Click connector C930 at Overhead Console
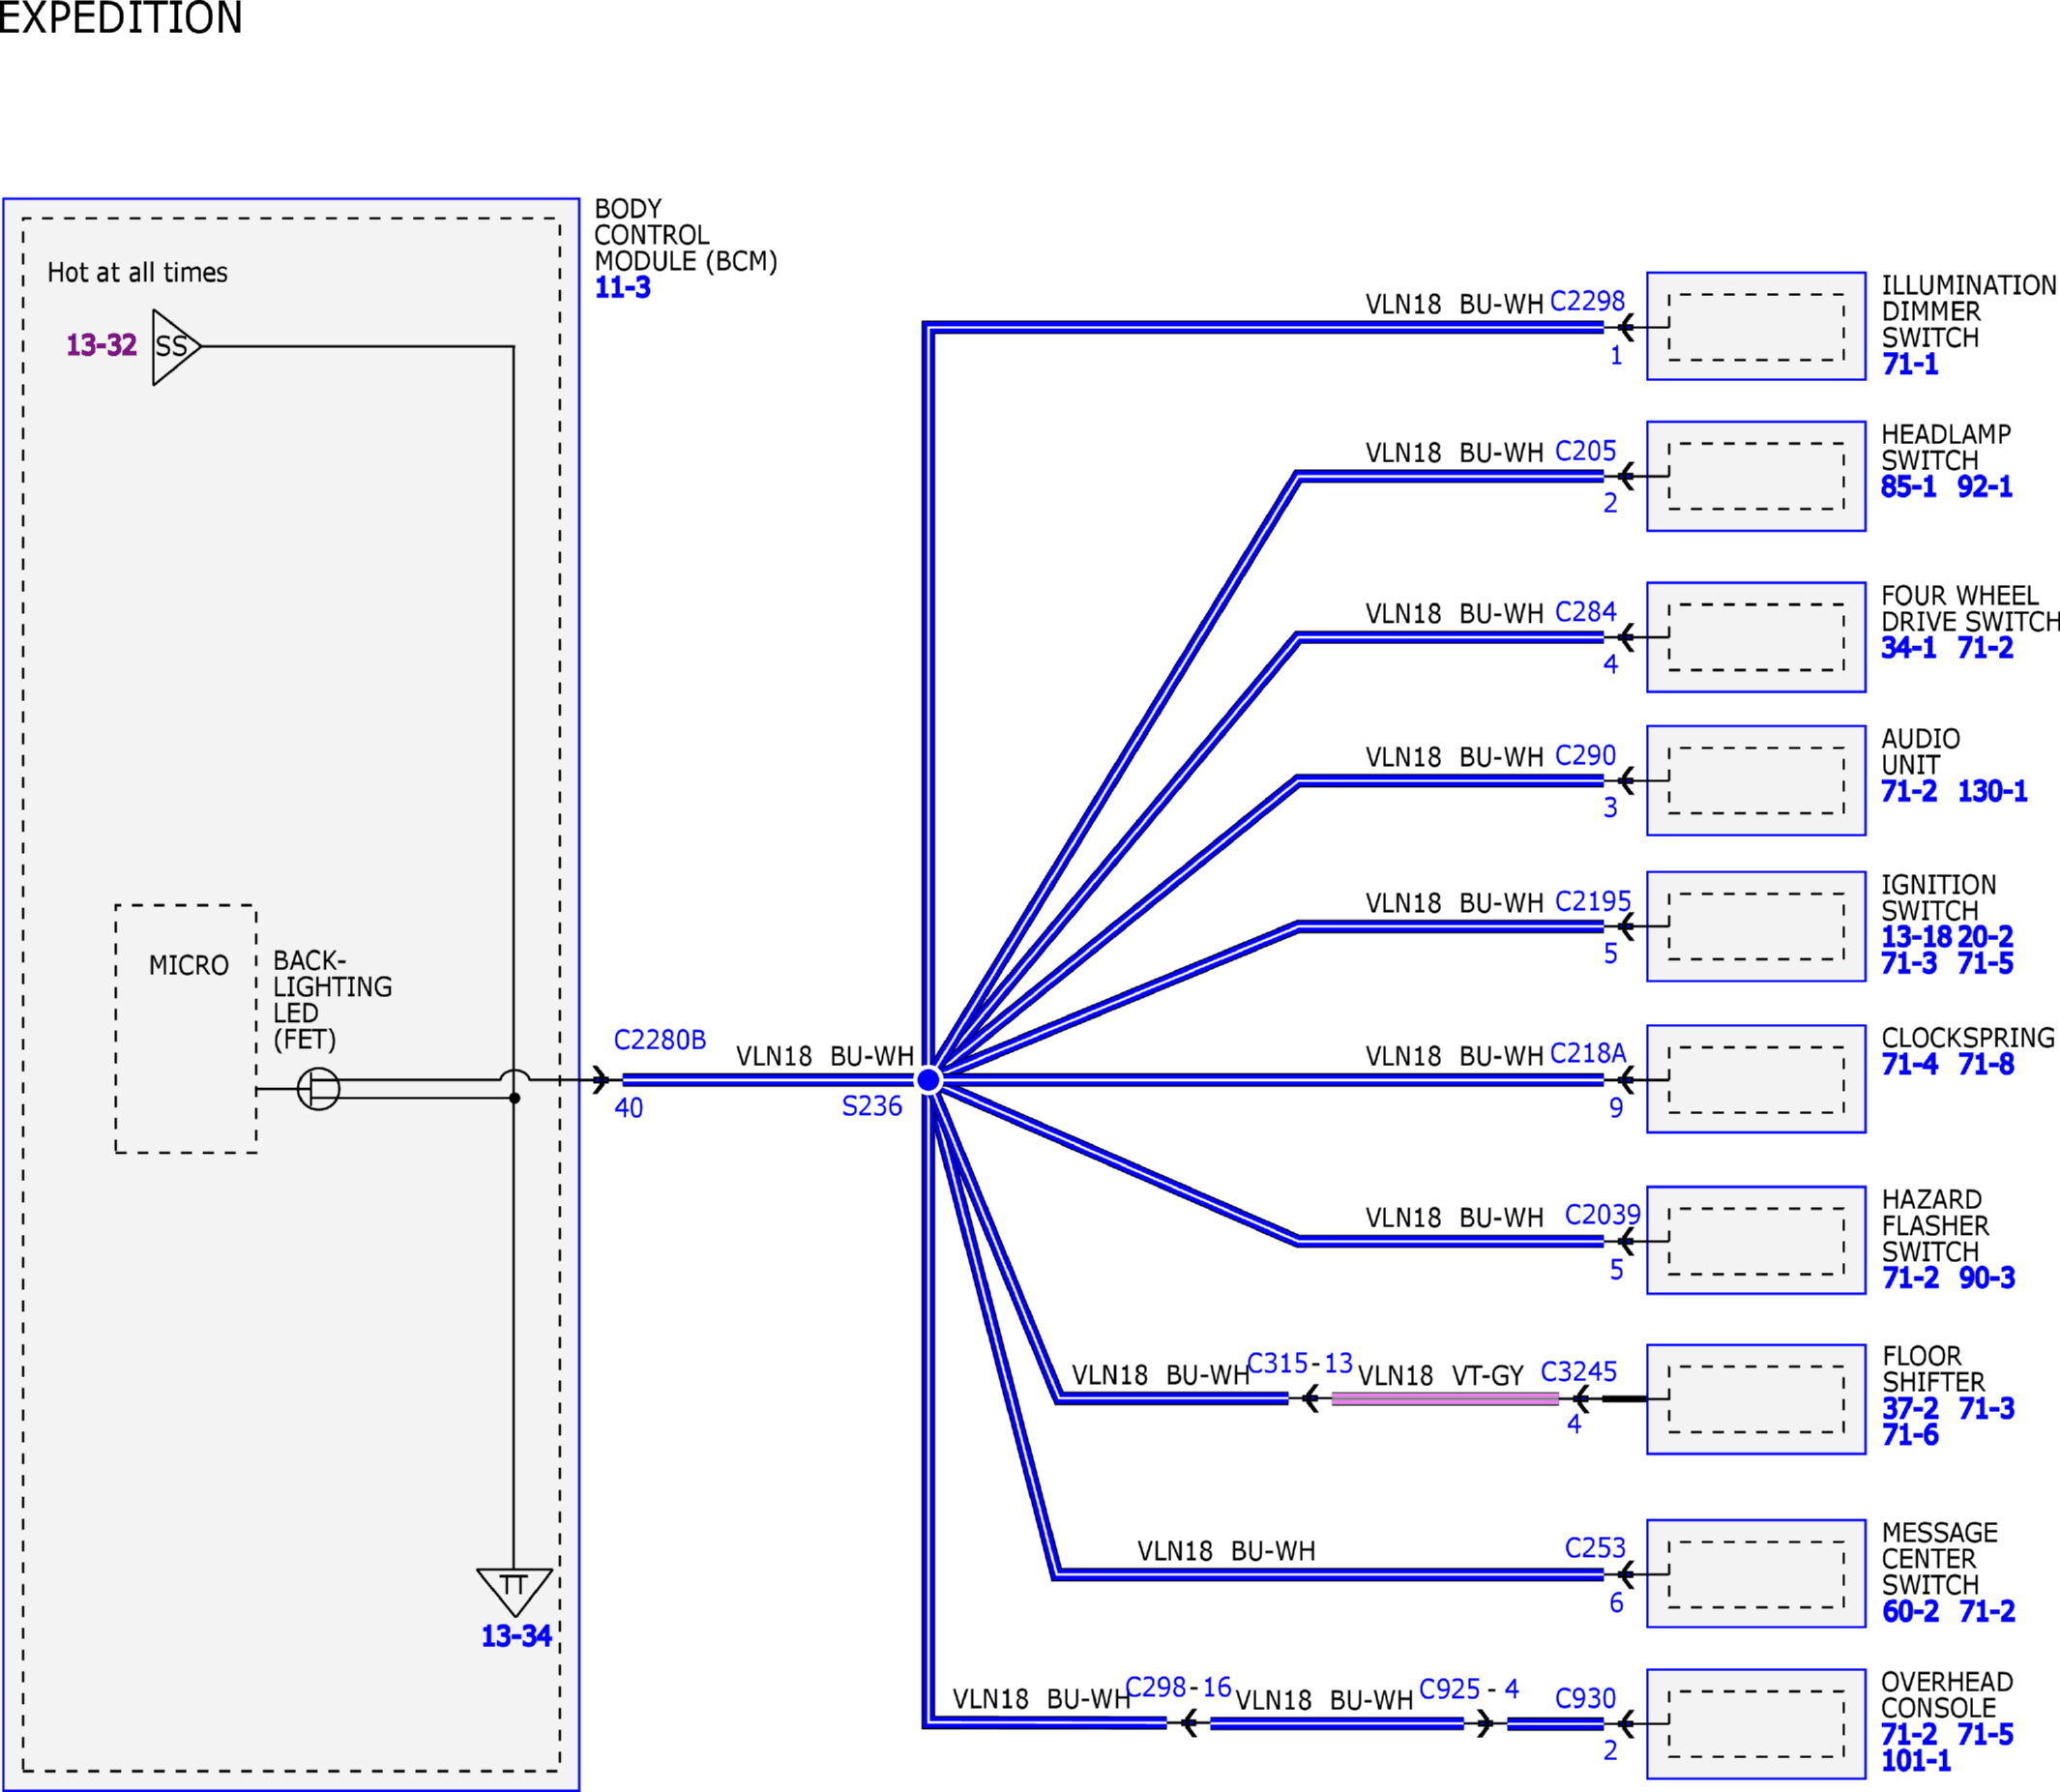 pyautogui.click(x=1585, y=1698)
